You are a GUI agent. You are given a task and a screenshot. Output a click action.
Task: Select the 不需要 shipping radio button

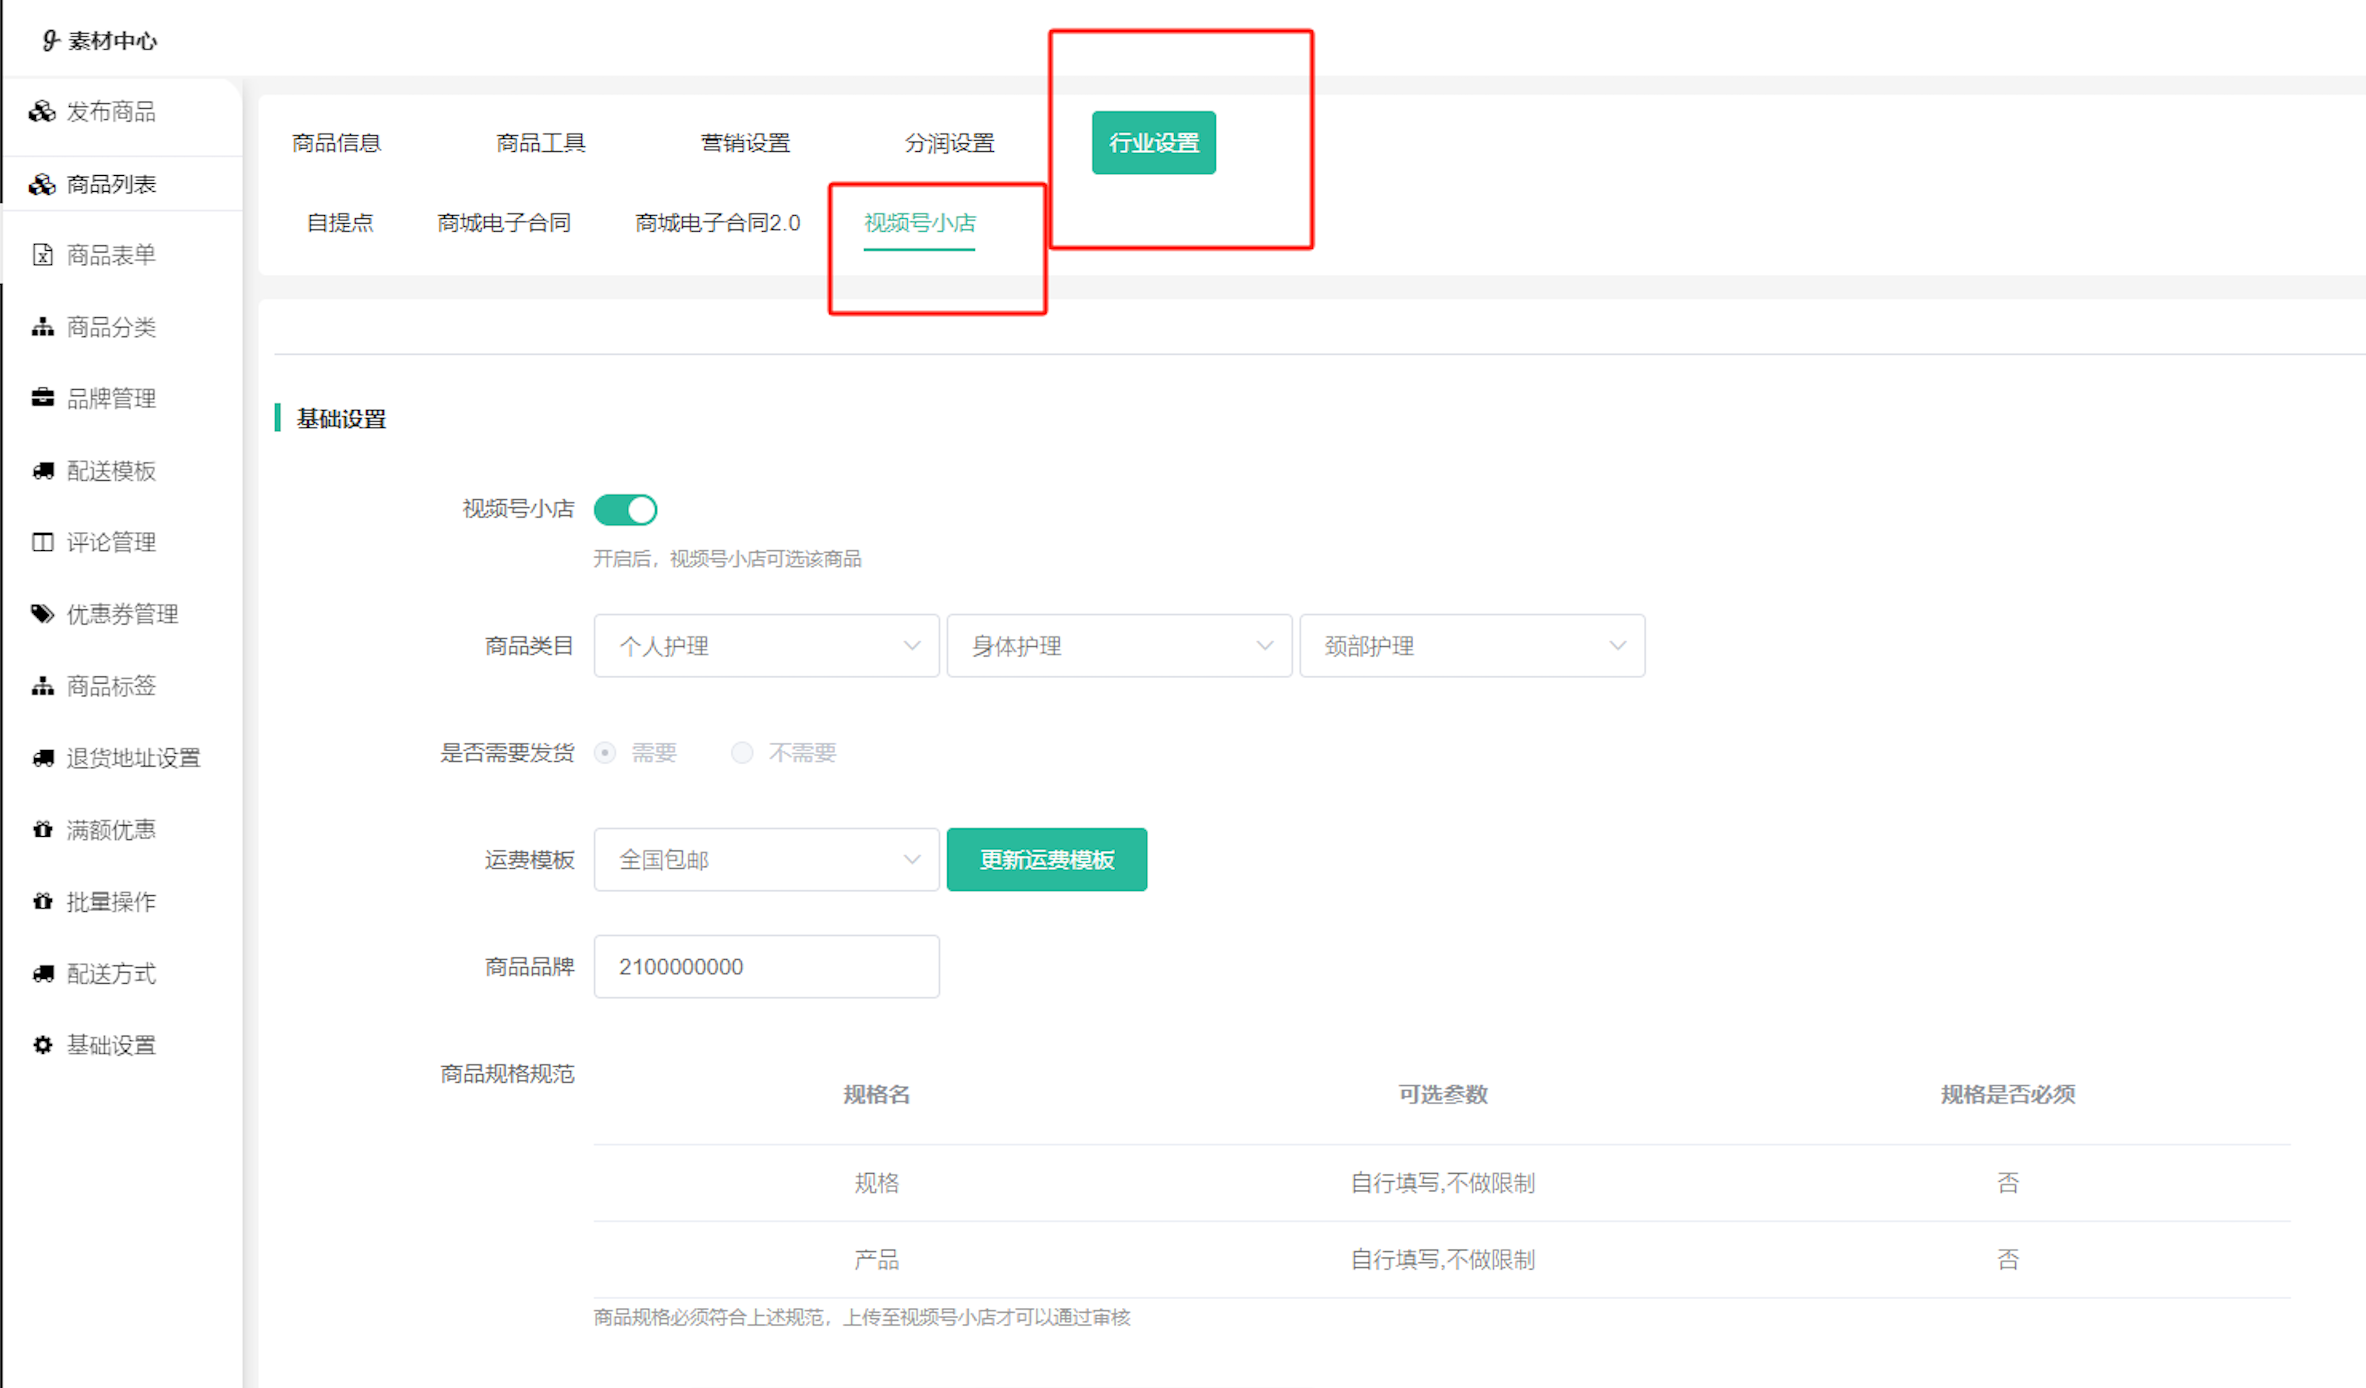[741, 752]
